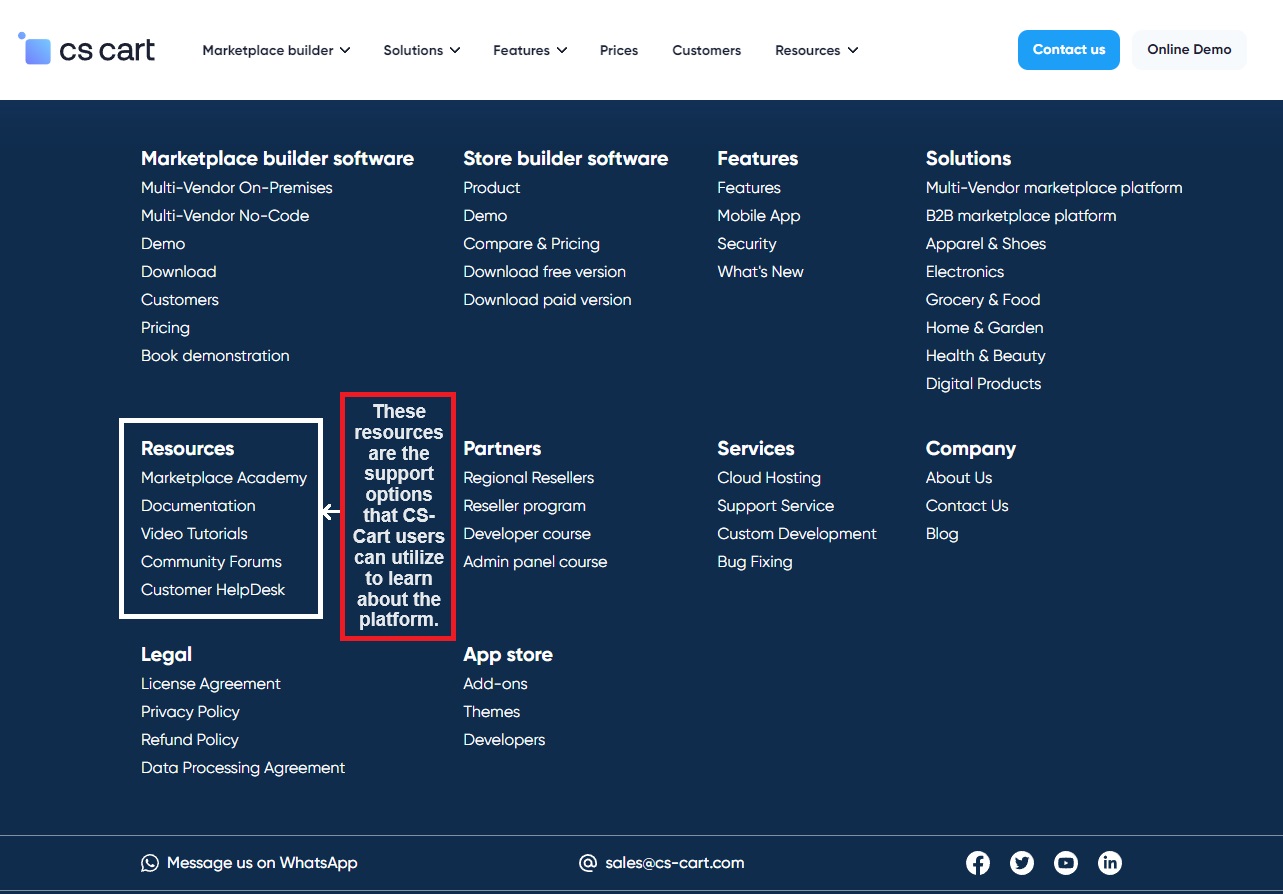Open the Support Service link

point(776,506)
